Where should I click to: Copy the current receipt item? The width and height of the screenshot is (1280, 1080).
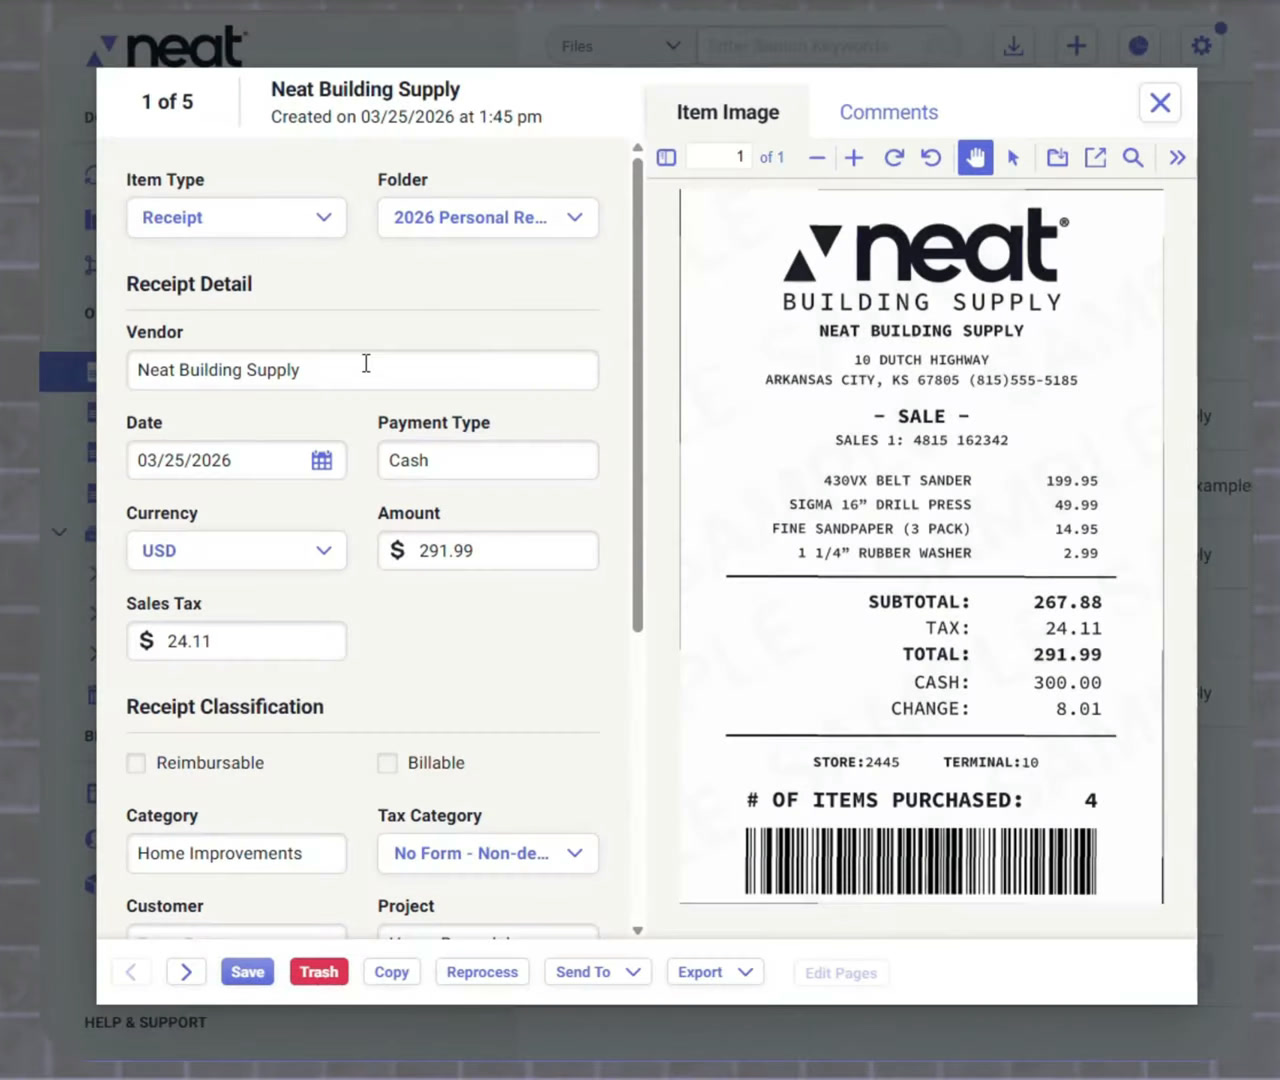[391, 972]
